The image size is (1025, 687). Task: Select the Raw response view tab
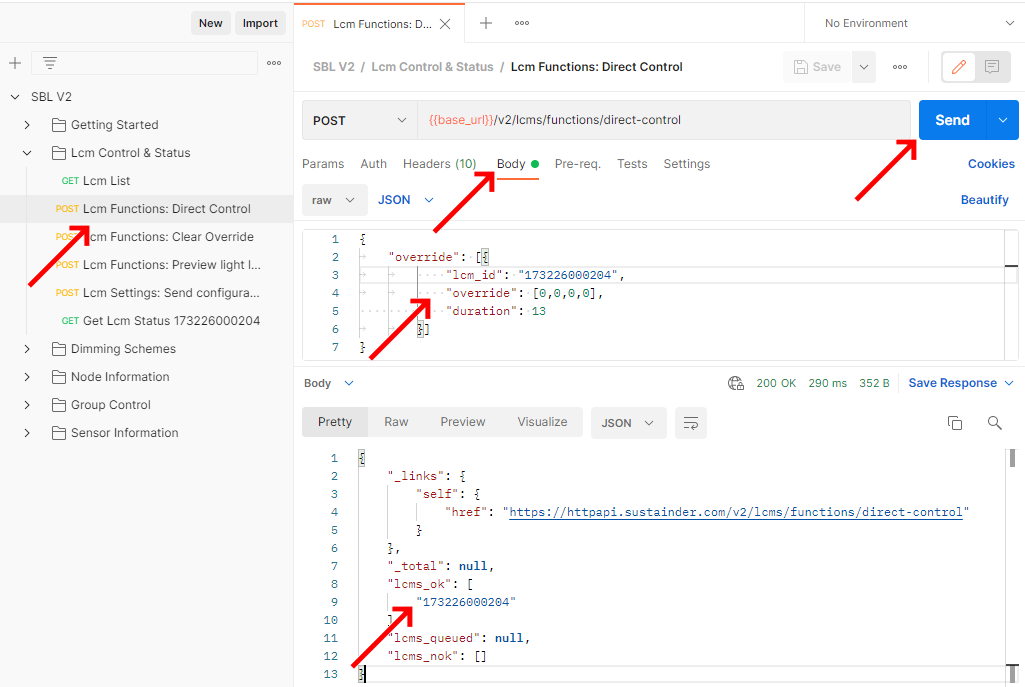pyautogui.click(x=396, y=422)
